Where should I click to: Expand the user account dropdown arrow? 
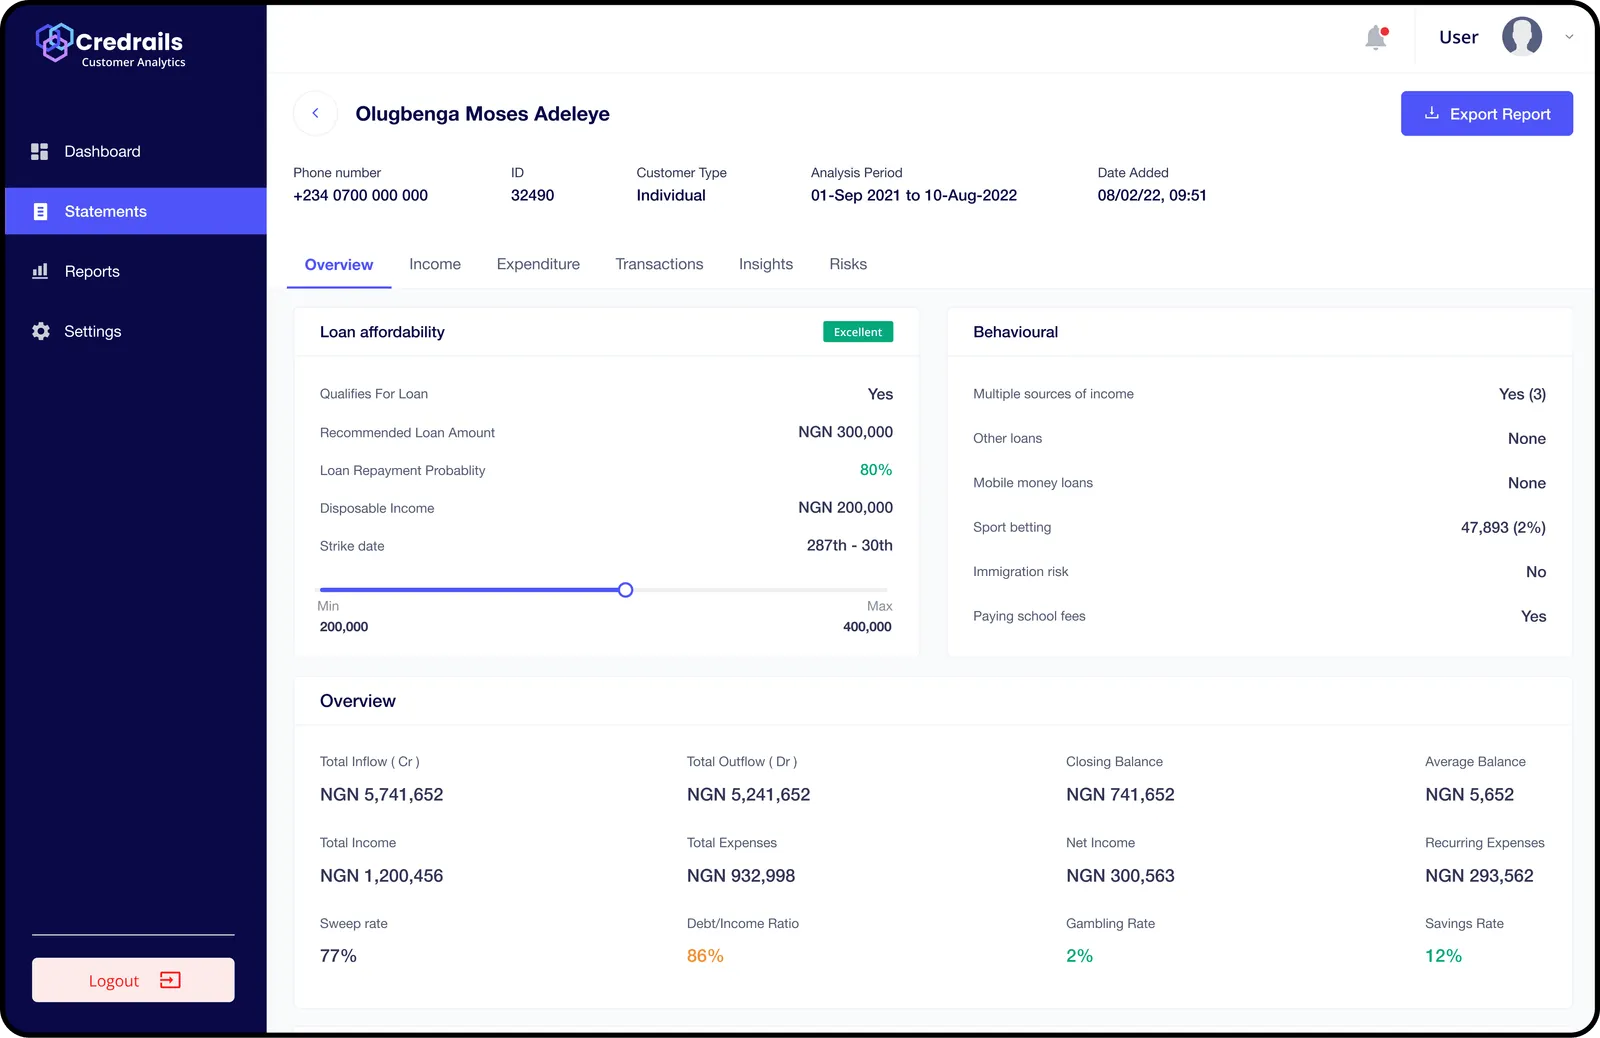coord(1569,37)
